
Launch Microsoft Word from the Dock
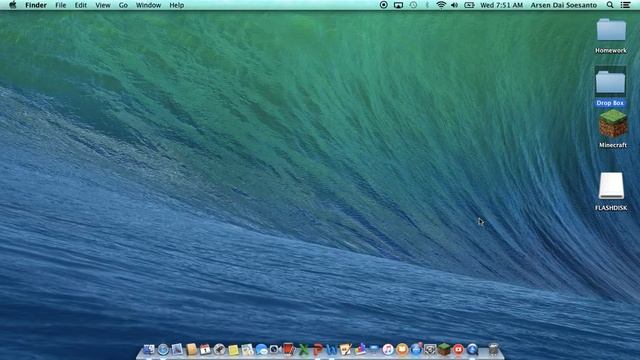(x=331, y=349)
